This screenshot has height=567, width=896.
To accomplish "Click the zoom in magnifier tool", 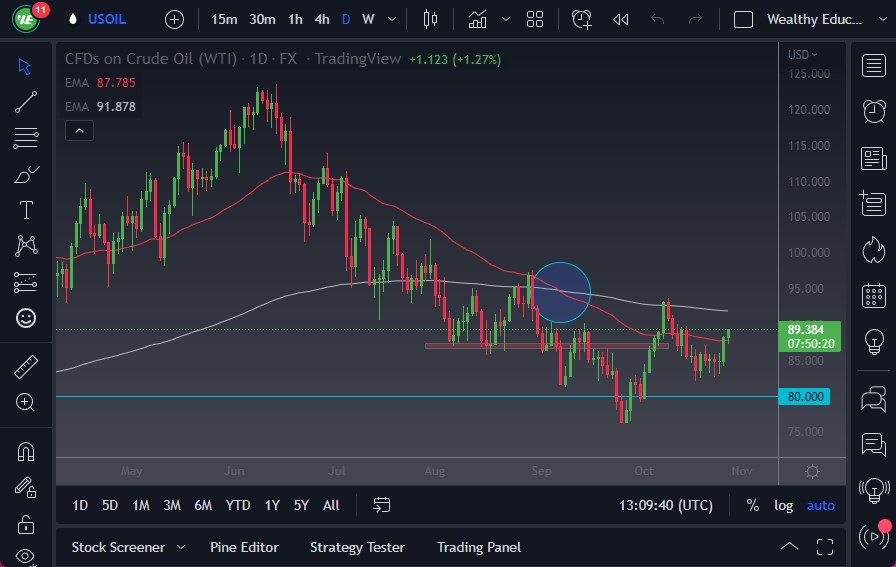I will [x=26, y=402].
